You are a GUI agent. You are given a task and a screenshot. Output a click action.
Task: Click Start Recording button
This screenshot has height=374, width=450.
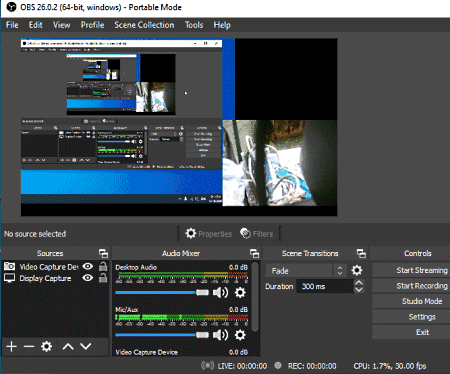(422, 286)
